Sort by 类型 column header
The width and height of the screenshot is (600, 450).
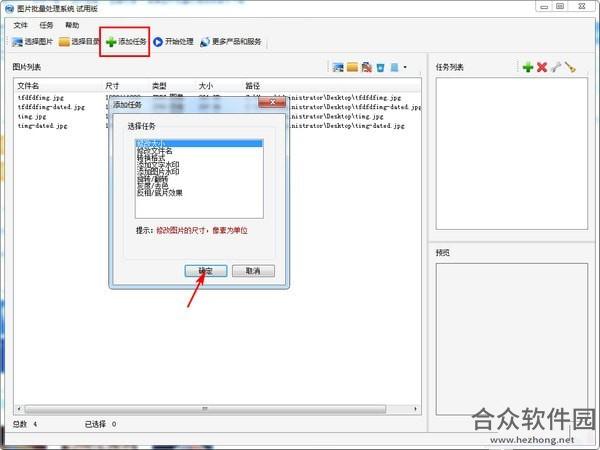pos(159,86)
